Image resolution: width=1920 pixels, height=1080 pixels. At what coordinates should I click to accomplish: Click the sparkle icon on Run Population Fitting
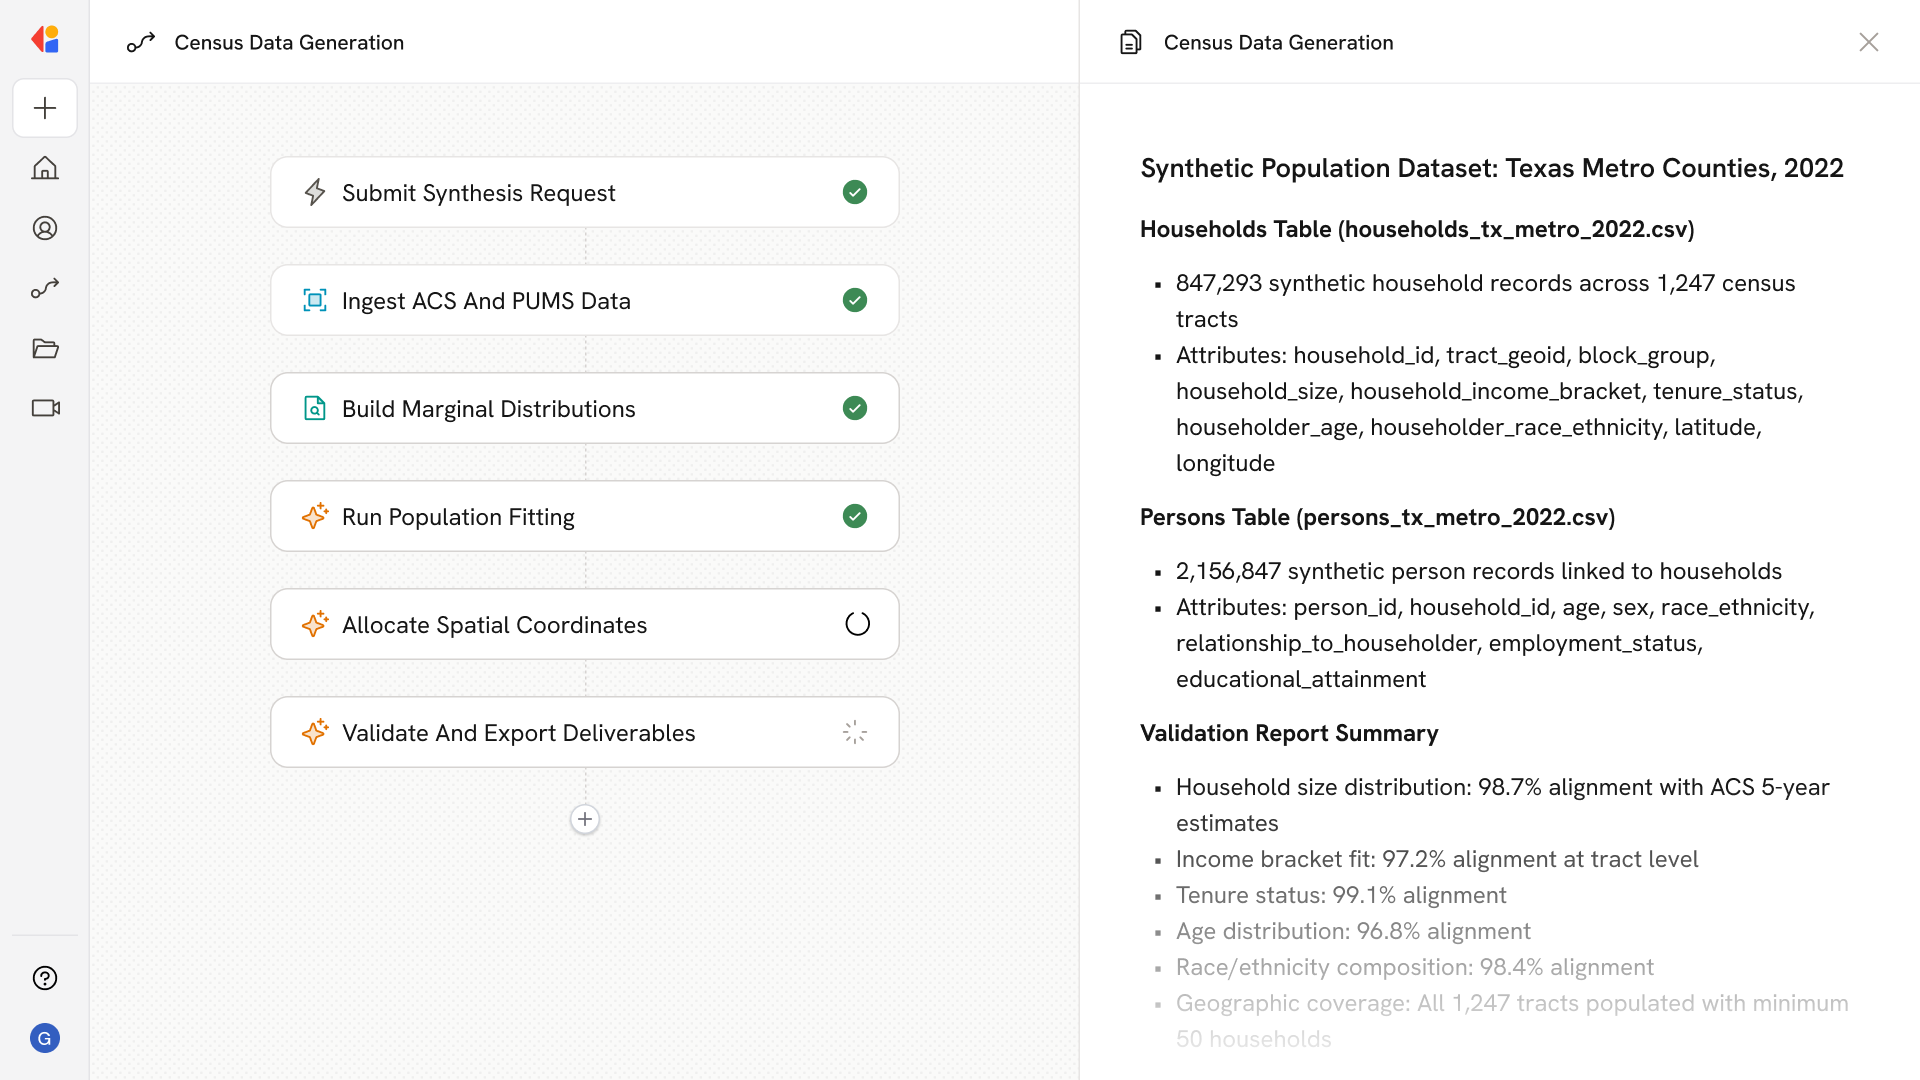[x=315, y=516]
